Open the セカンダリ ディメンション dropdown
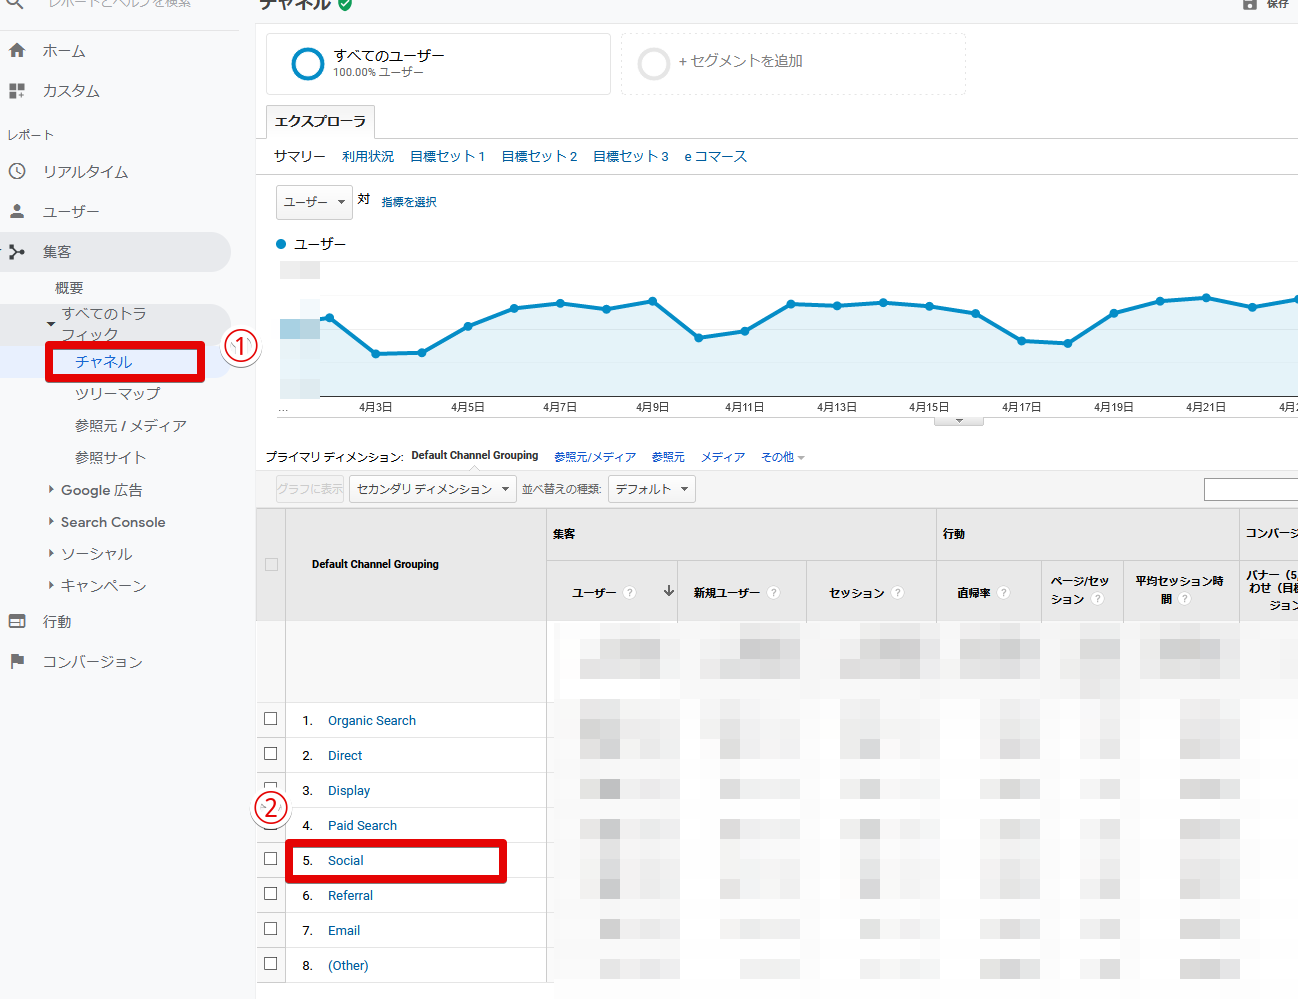Image resolution: width=1298 pixels, height=999 pixels. click(432, 489)
